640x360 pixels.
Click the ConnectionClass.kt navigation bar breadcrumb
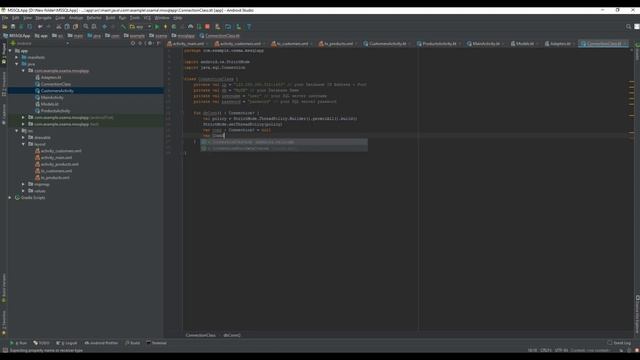click(220, 36)
